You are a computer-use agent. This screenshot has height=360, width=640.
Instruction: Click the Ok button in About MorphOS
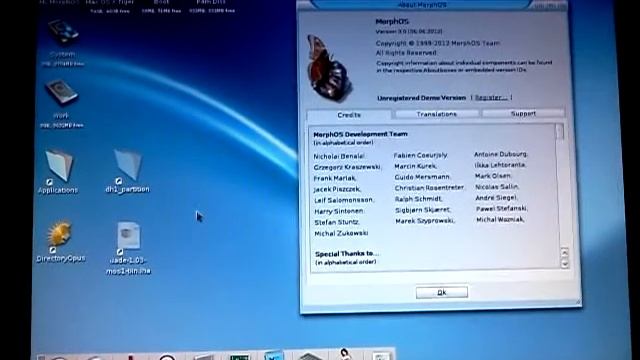(442, 292)
